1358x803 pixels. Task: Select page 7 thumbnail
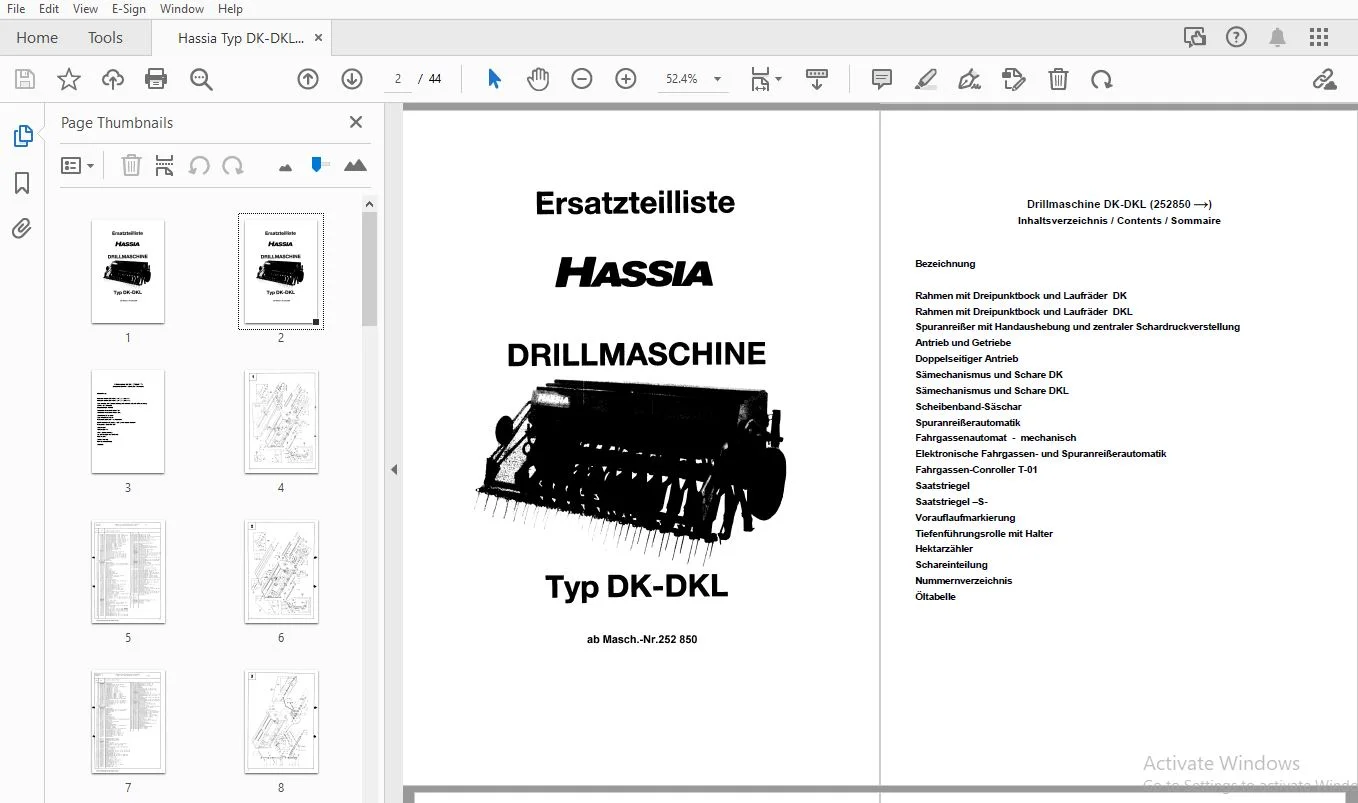(x=128, y=721)
